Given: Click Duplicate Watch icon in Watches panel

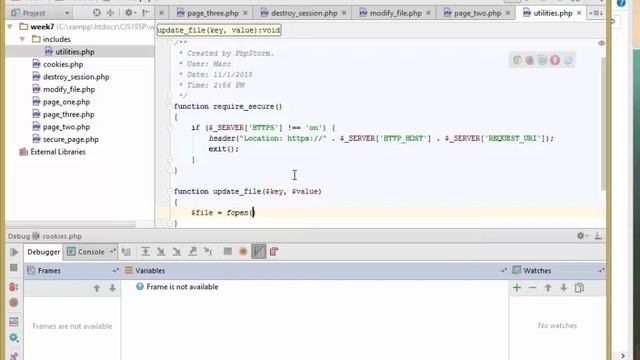Looking at the screenshot, I should [x=579, y=288].
